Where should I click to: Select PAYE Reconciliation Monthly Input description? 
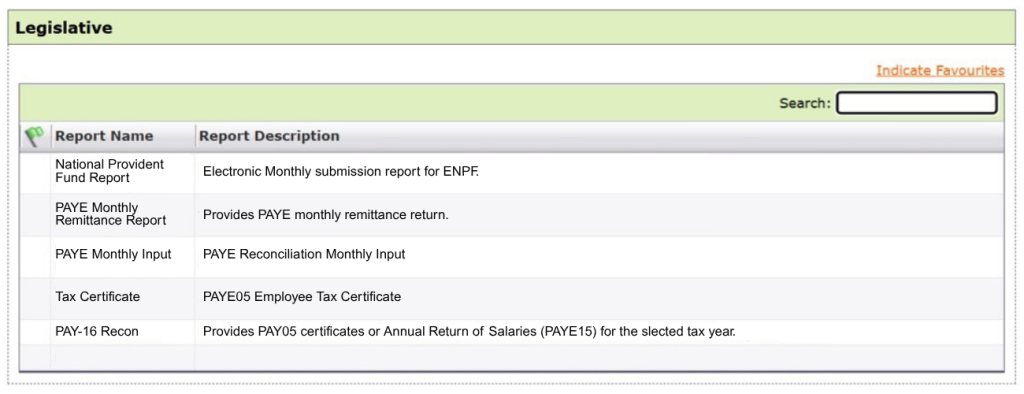[304, 254]
